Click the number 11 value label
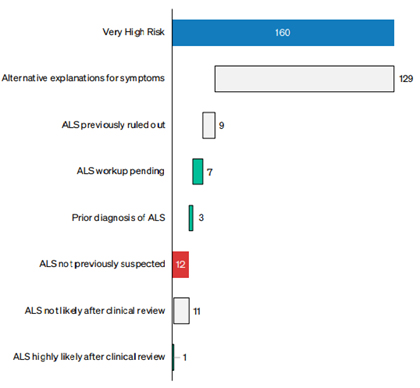This screenshot has width=420, height=388. coord(197,311)
